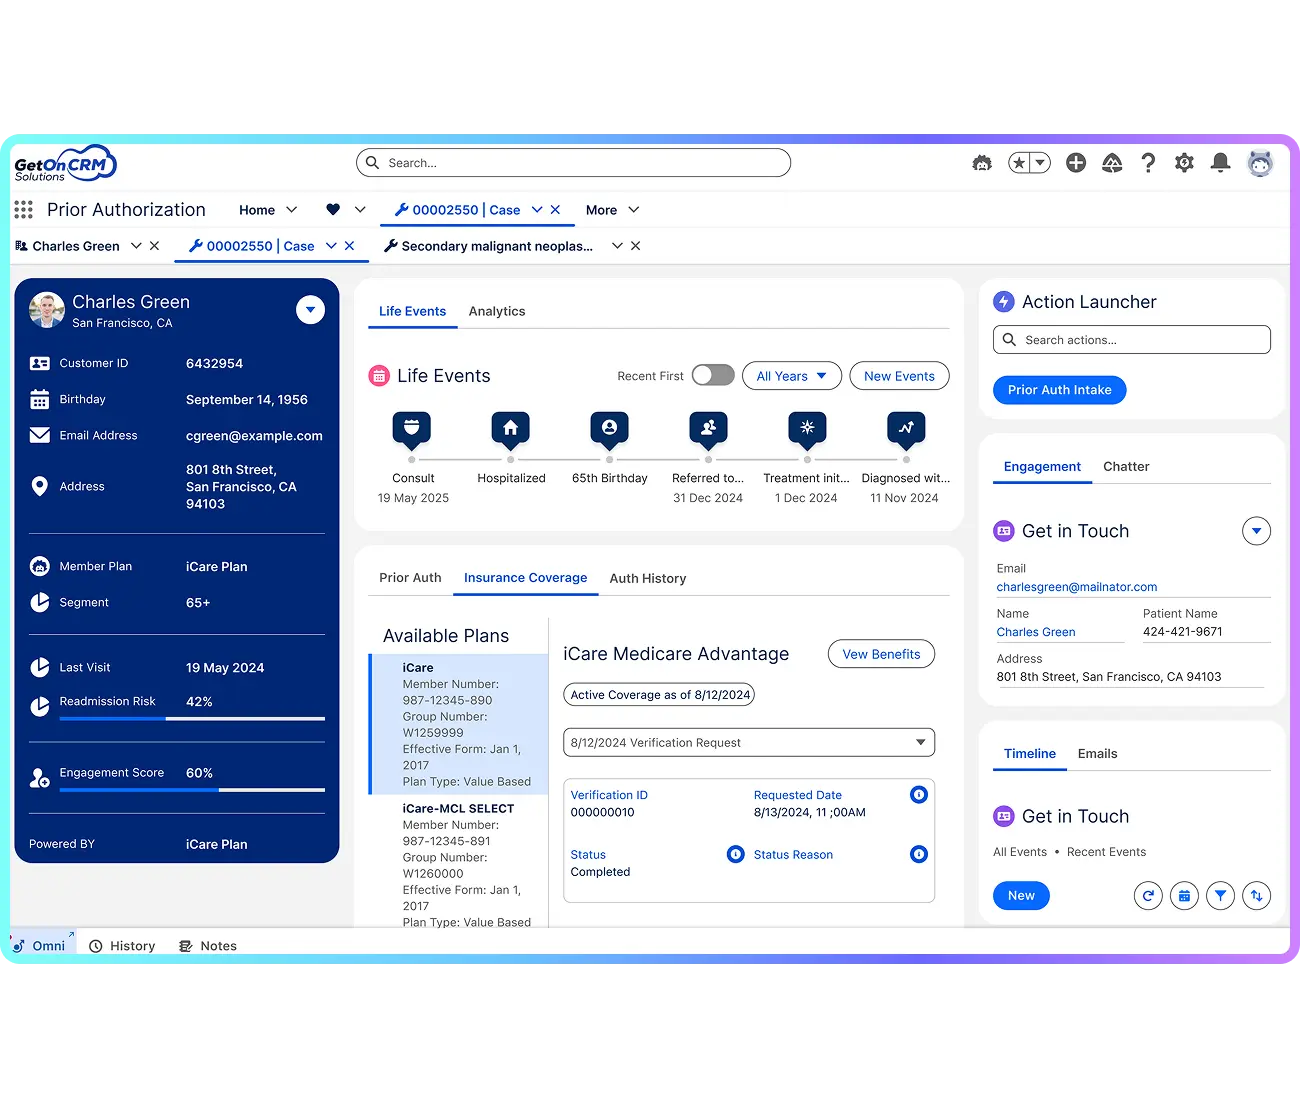Open the charlesgreen@mailnator.com email link
This screenshot has width=1300, height=1097.
point(1077,587)
